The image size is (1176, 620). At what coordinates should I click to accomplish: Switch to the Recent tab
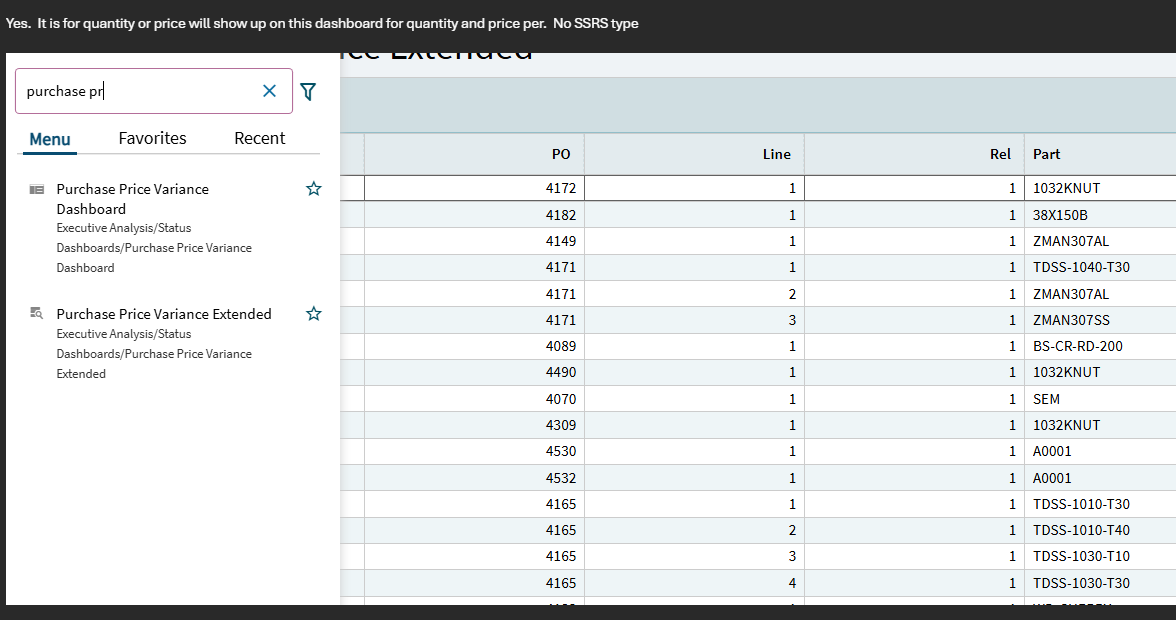pyautogui.click(x=260, y=138)
